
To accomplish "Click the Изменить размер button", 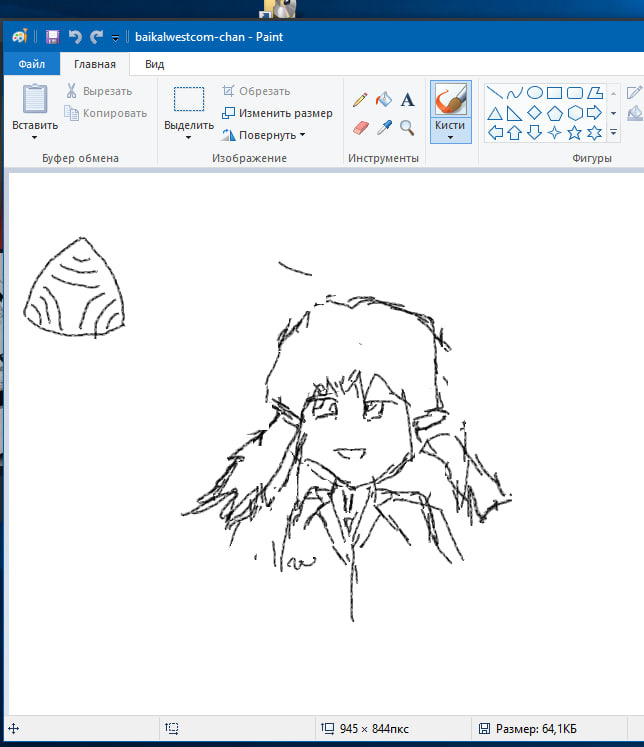I will (277, 113).
